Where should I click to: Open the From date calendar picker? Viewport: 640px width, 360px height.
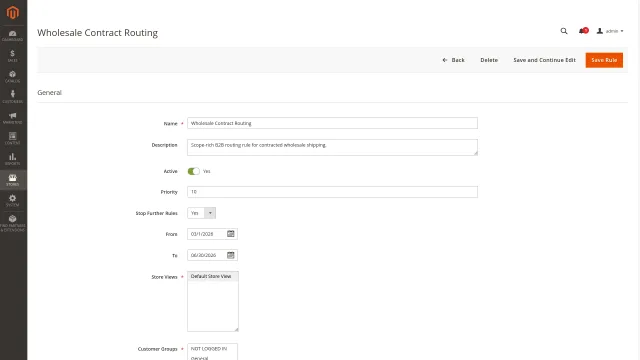pyautogui.click(x=231, y=234)
